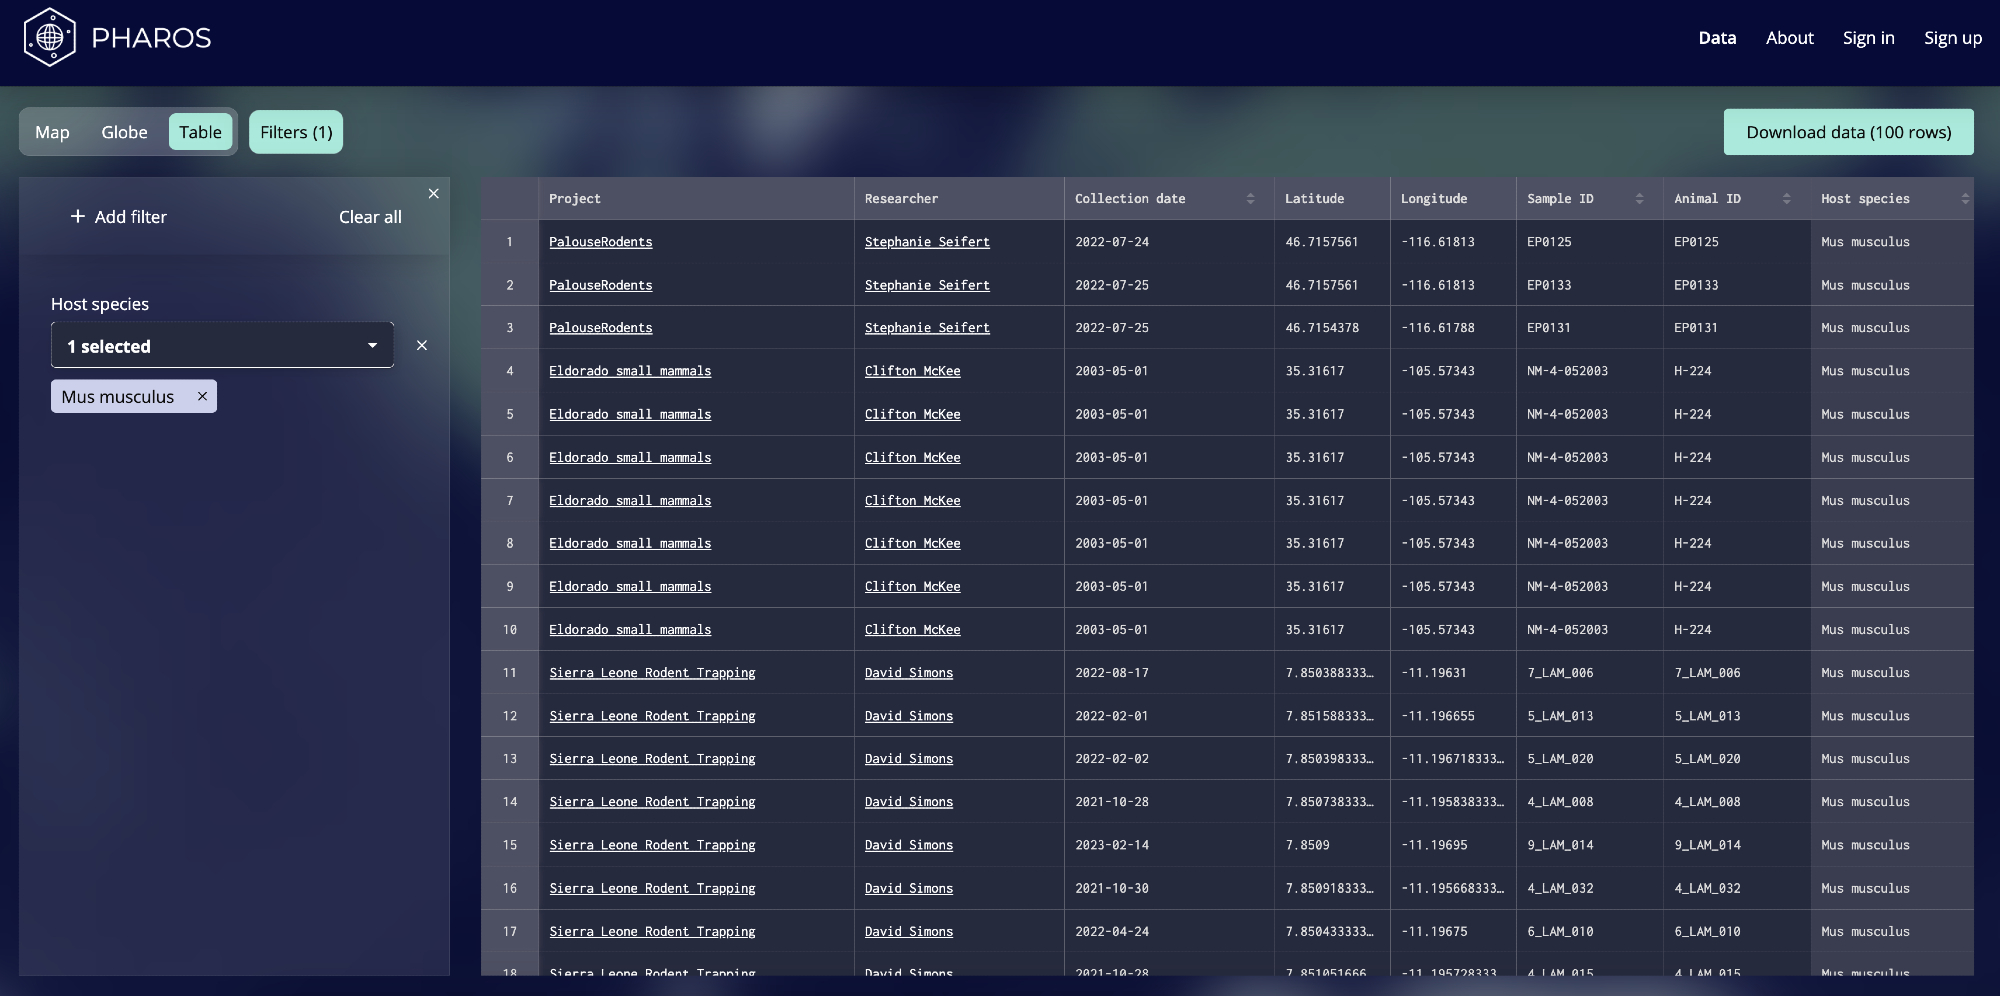Remove the Mus musculus filter chip
Screen dimensions: 2000x996
click(202, 396)
